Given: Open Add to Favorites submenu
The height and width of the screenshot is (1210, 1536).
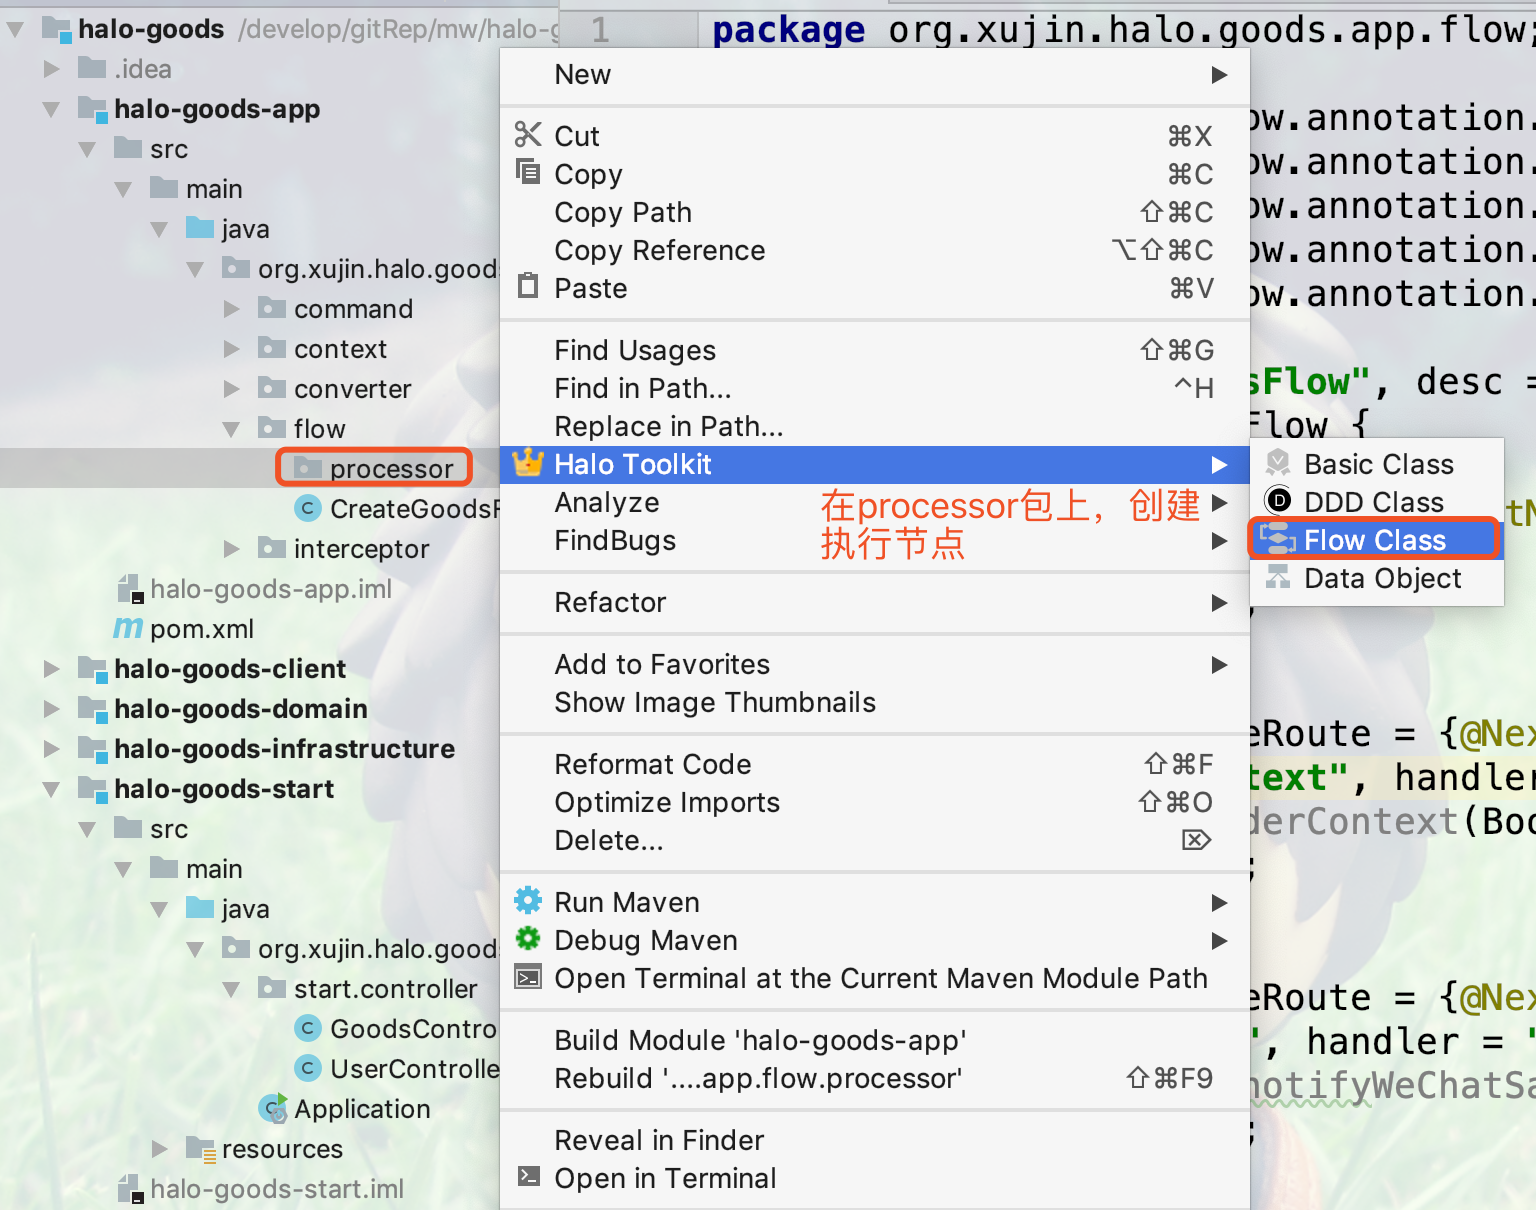Looking at the screenshot, I should pos(875,664).
